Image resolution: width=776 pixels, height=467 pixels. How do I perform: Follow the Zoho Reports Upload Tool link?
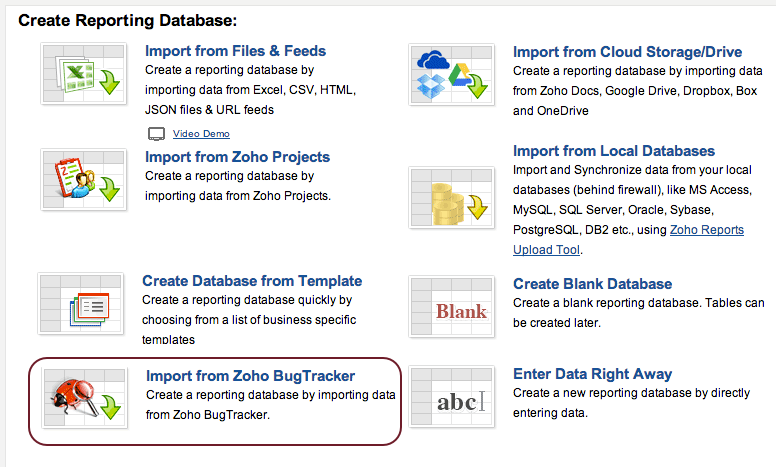(628, 239)
